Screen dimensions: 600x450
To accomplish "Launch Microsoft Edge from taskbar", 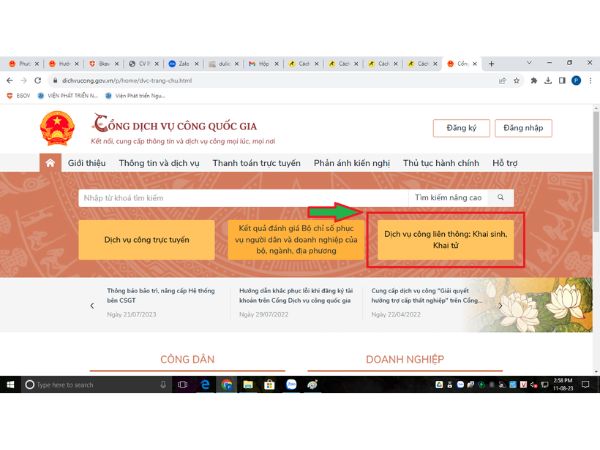I will click(x=205, y=385).
